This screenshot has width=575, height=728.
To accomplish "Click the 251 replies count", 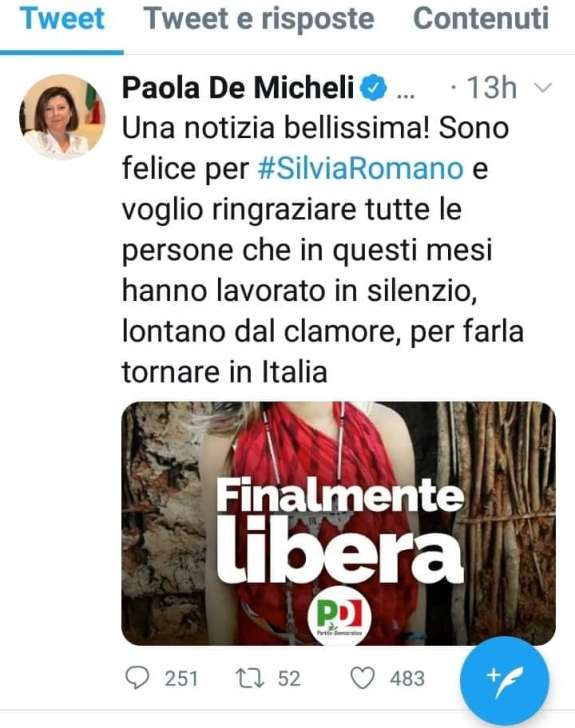I will [x=182, y=678].
